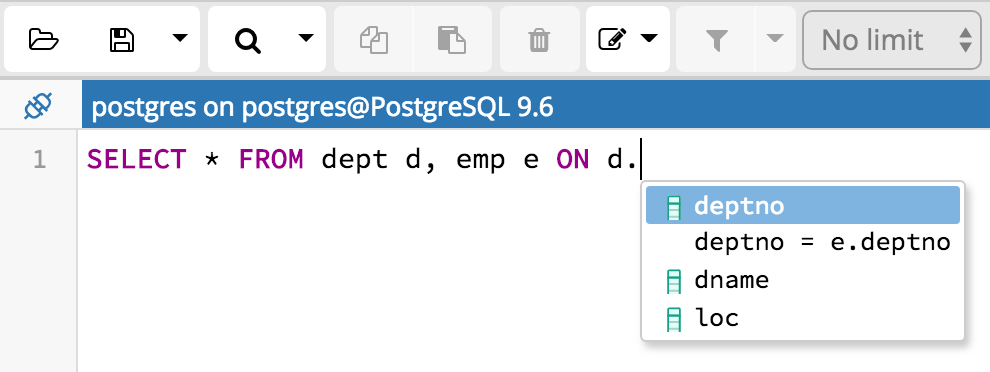Viewport: 990px width, 372px height.
Task: Click the word dept in the query
Action: 354,159
